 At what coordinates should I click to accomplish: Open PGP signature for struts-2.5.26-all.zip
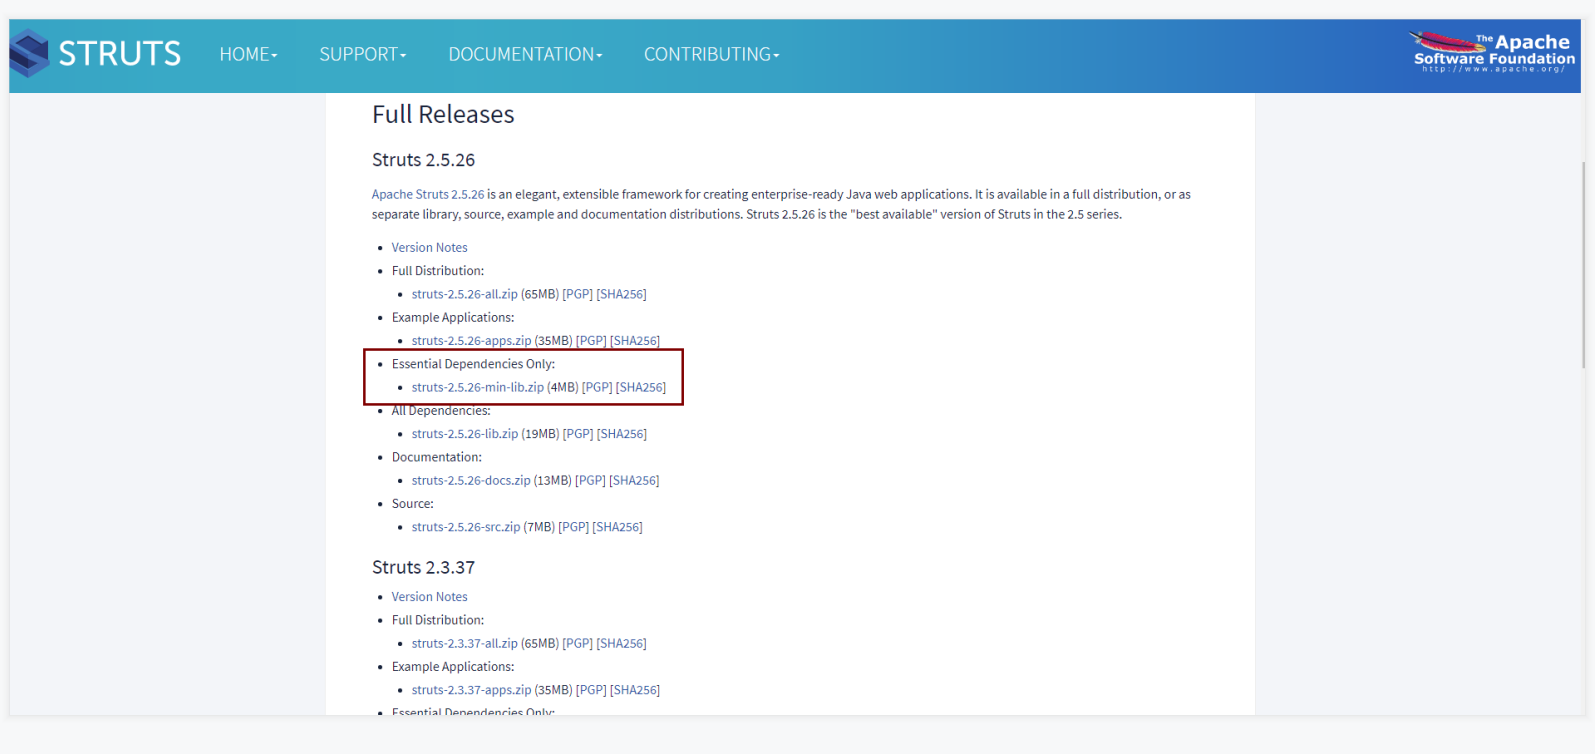pos(578,294)
